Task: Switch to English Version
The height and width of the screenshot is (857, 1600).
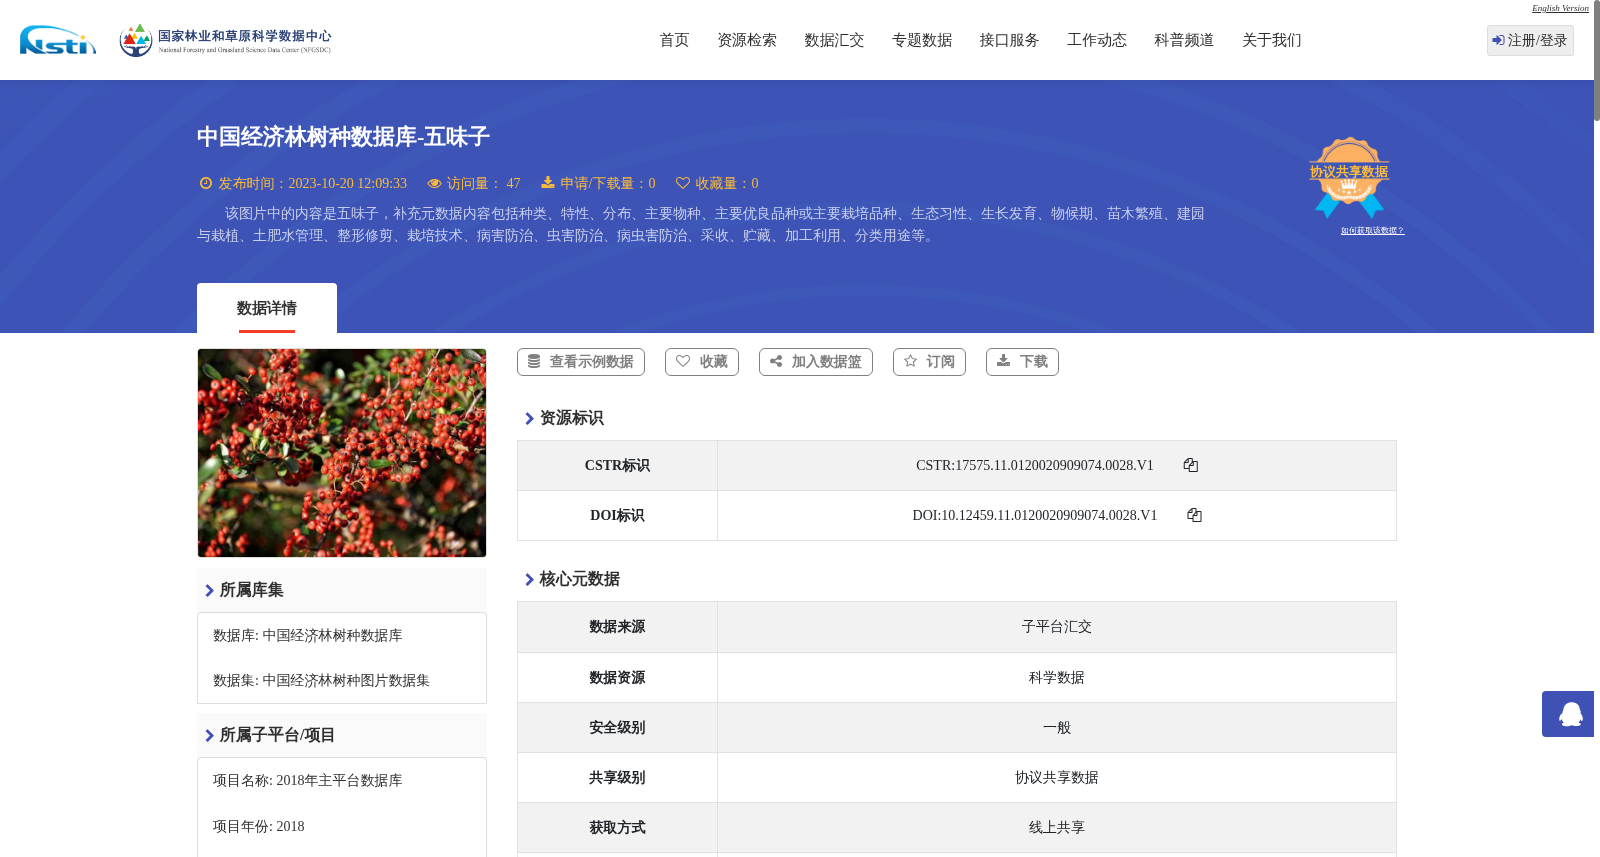Action: coord(1560,8)
